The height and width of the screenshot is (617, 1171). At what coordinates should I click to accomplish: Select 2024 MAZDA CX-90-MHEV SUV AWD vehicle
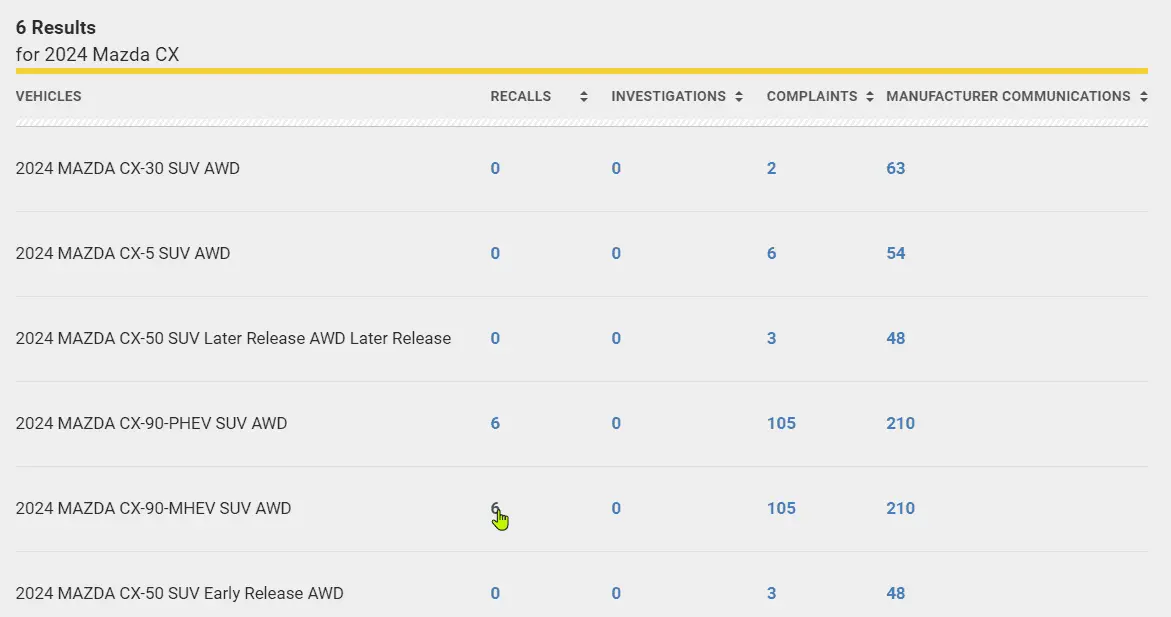coord(153,508)
